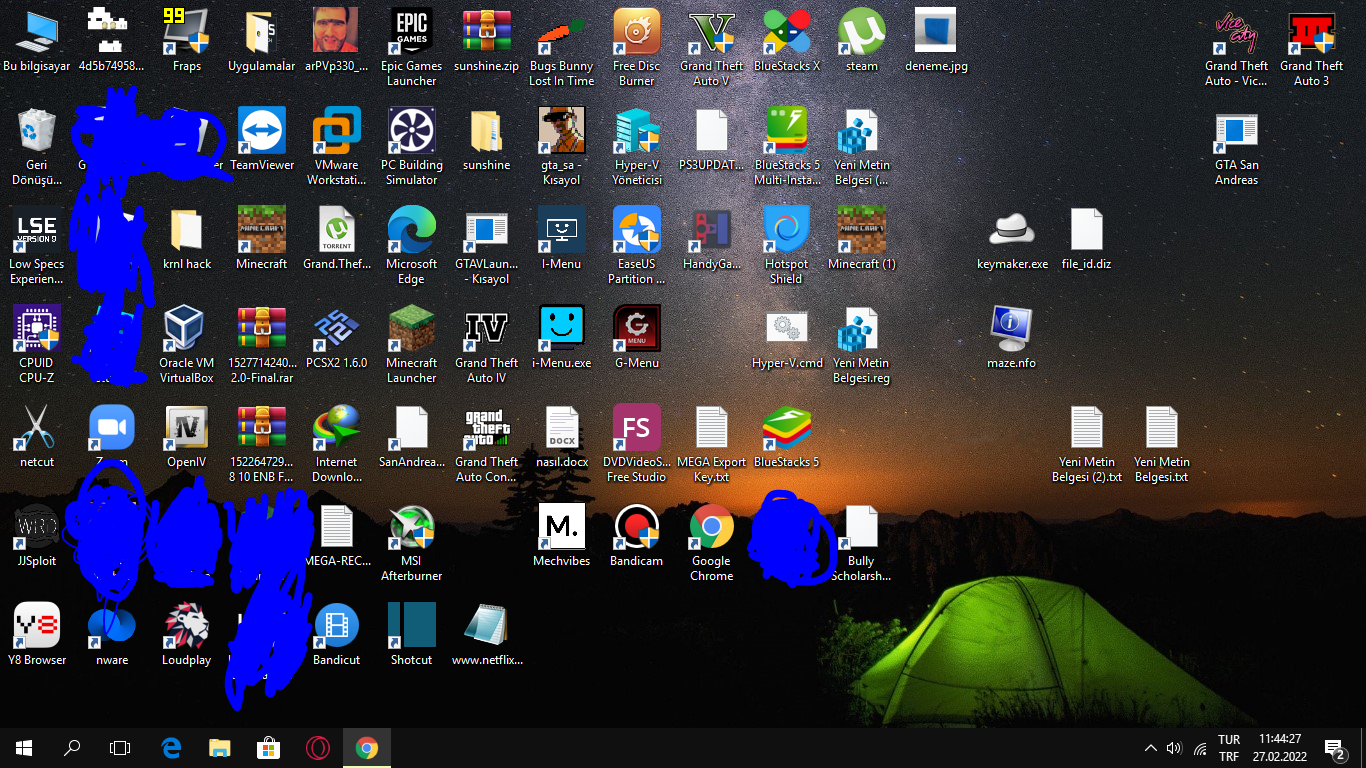Open Oracle VM VirtualBox
Image resolution: width=1366 pixels, height=768 pixels.
(x=187, y=345)
